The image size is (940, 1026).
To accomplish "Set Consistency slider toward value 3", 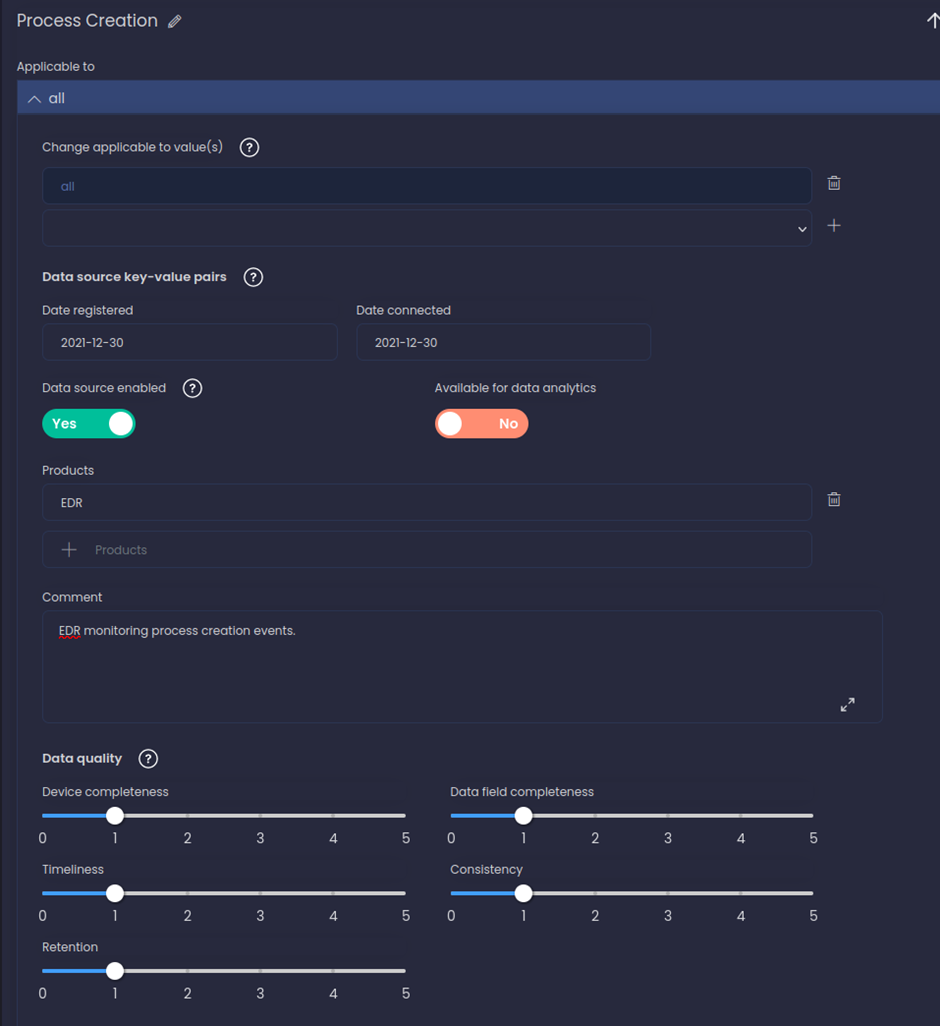I will 667,893.
